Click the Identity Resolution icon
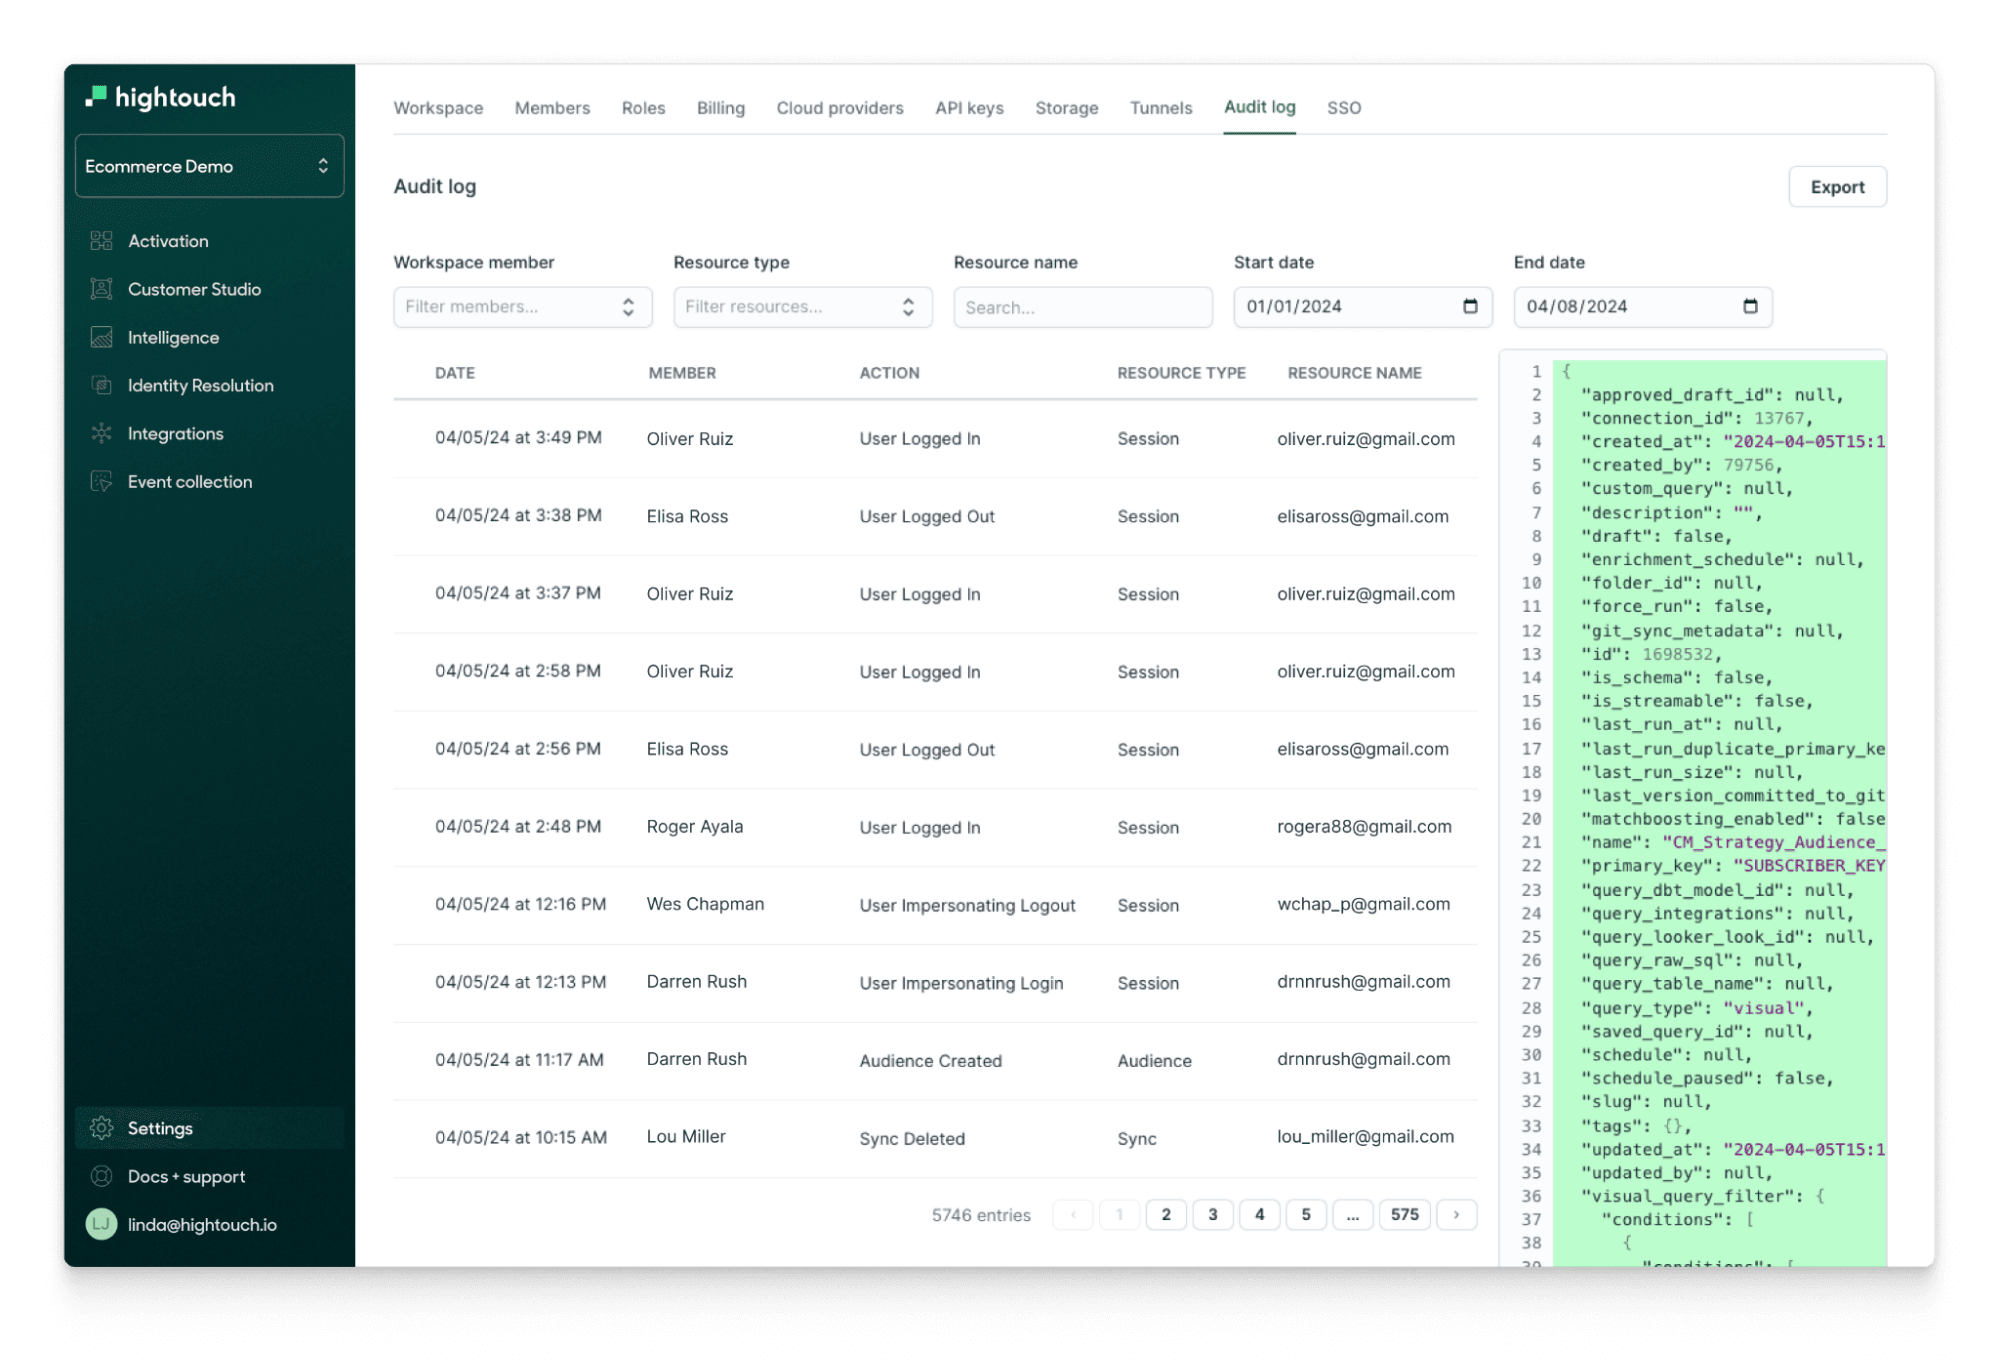The height and width of the screenshot is (1361, 1999). point(103,385)
